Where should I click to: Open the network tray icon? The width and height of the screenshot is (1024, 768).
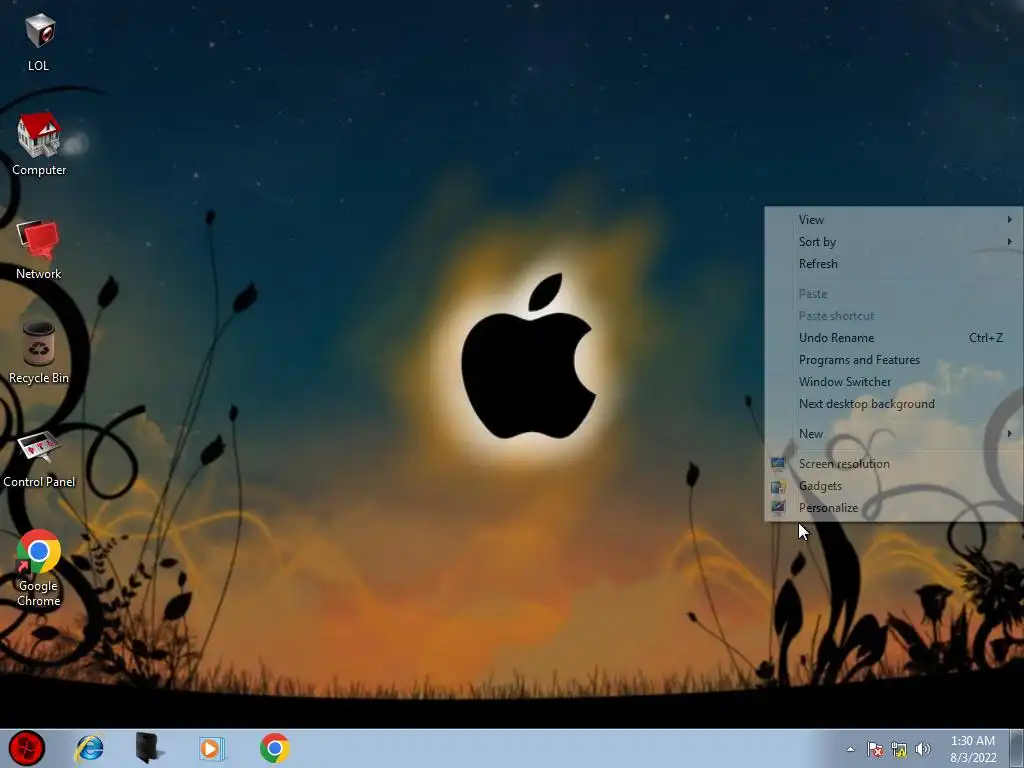(899, 749)
